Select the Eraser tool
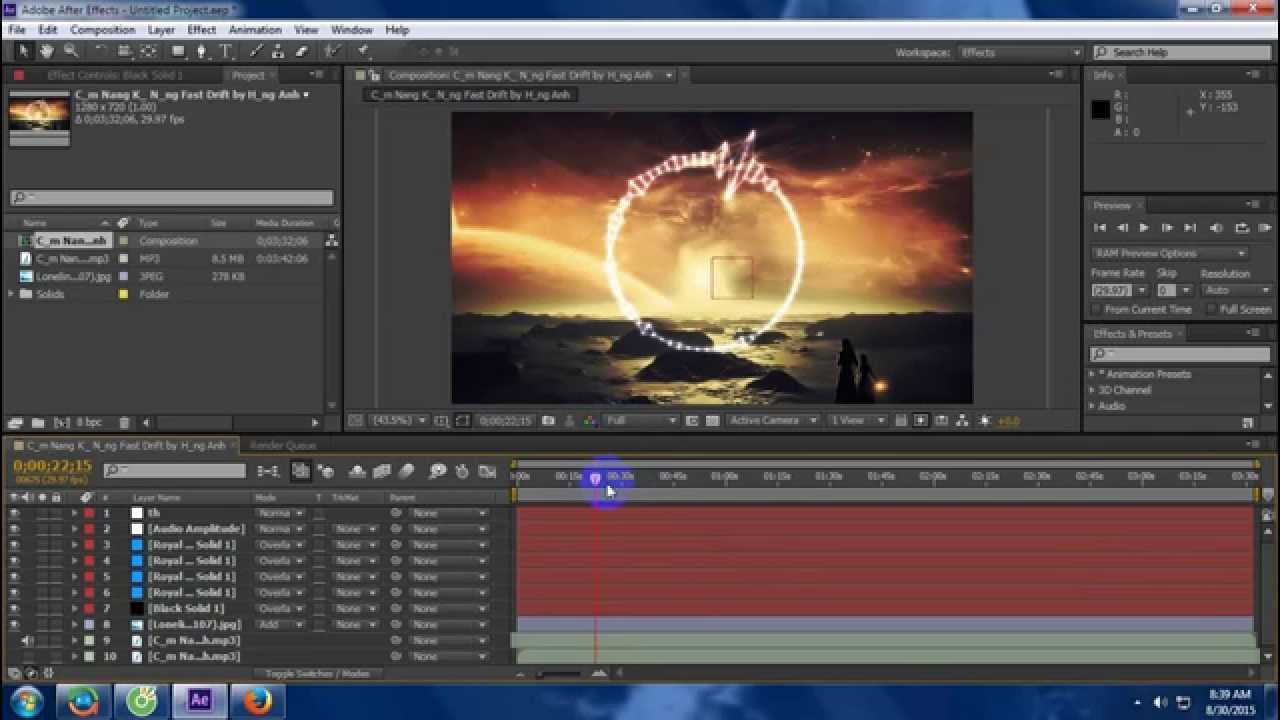The height and width of the screenshot is (720, 1280). (x=302, y=51)
